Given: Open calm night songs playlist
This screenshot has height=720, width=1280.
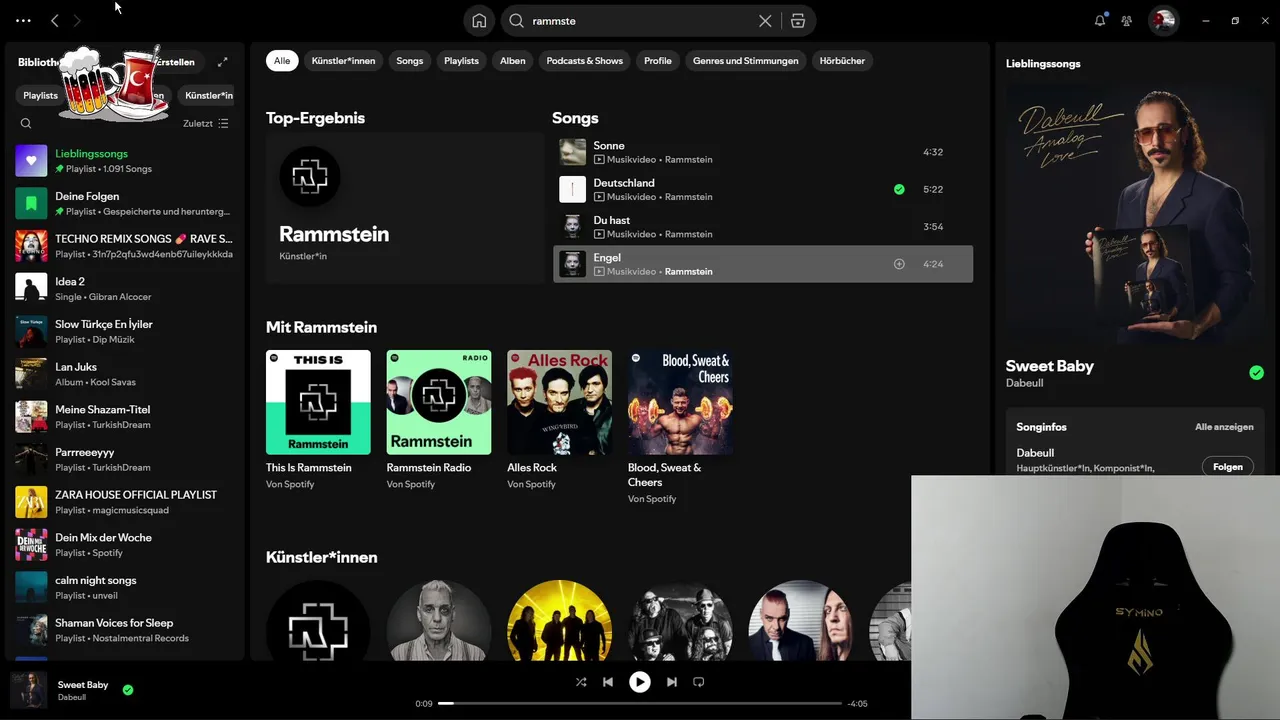Looking at the screenshot, I should (125, 587).
